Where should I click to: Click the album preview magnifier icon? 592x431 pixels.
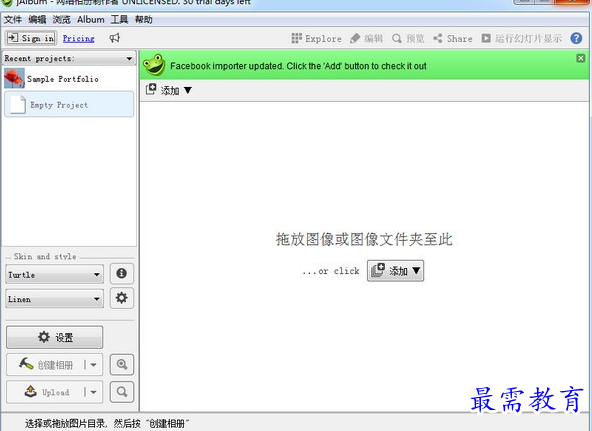pyautogui.click(x=122, y=365)
